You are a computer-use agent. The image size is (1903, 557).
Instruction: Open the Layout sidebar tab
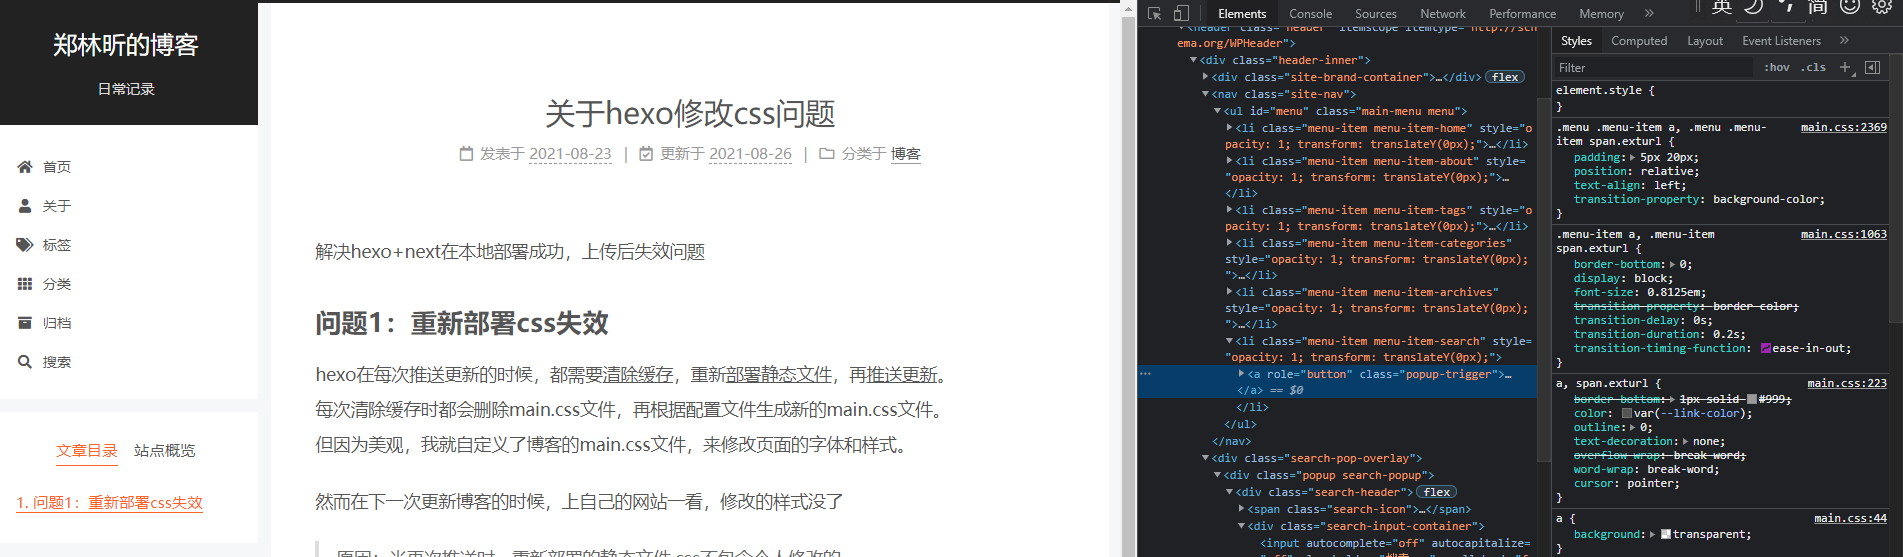point(1705,41)
